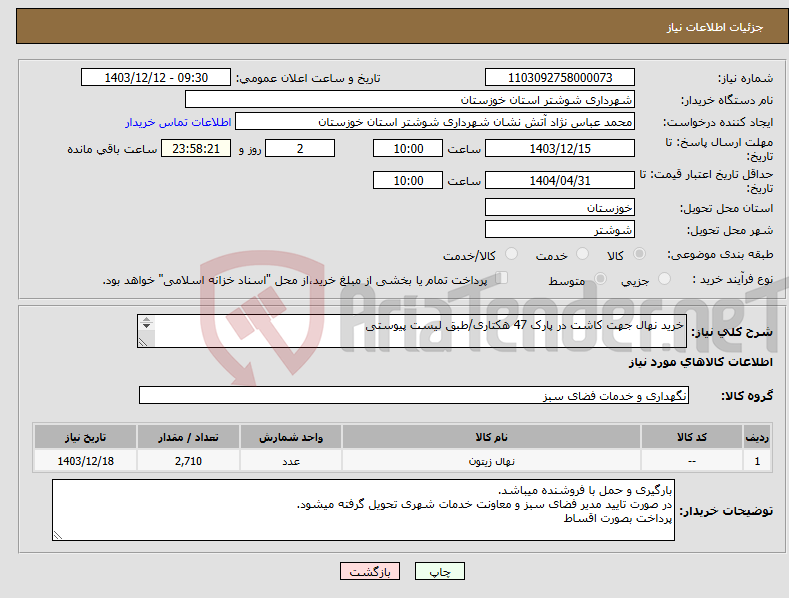Click the resize handle of description box
The width and height of the screenshot is (789, 598).
click(143, 342)
